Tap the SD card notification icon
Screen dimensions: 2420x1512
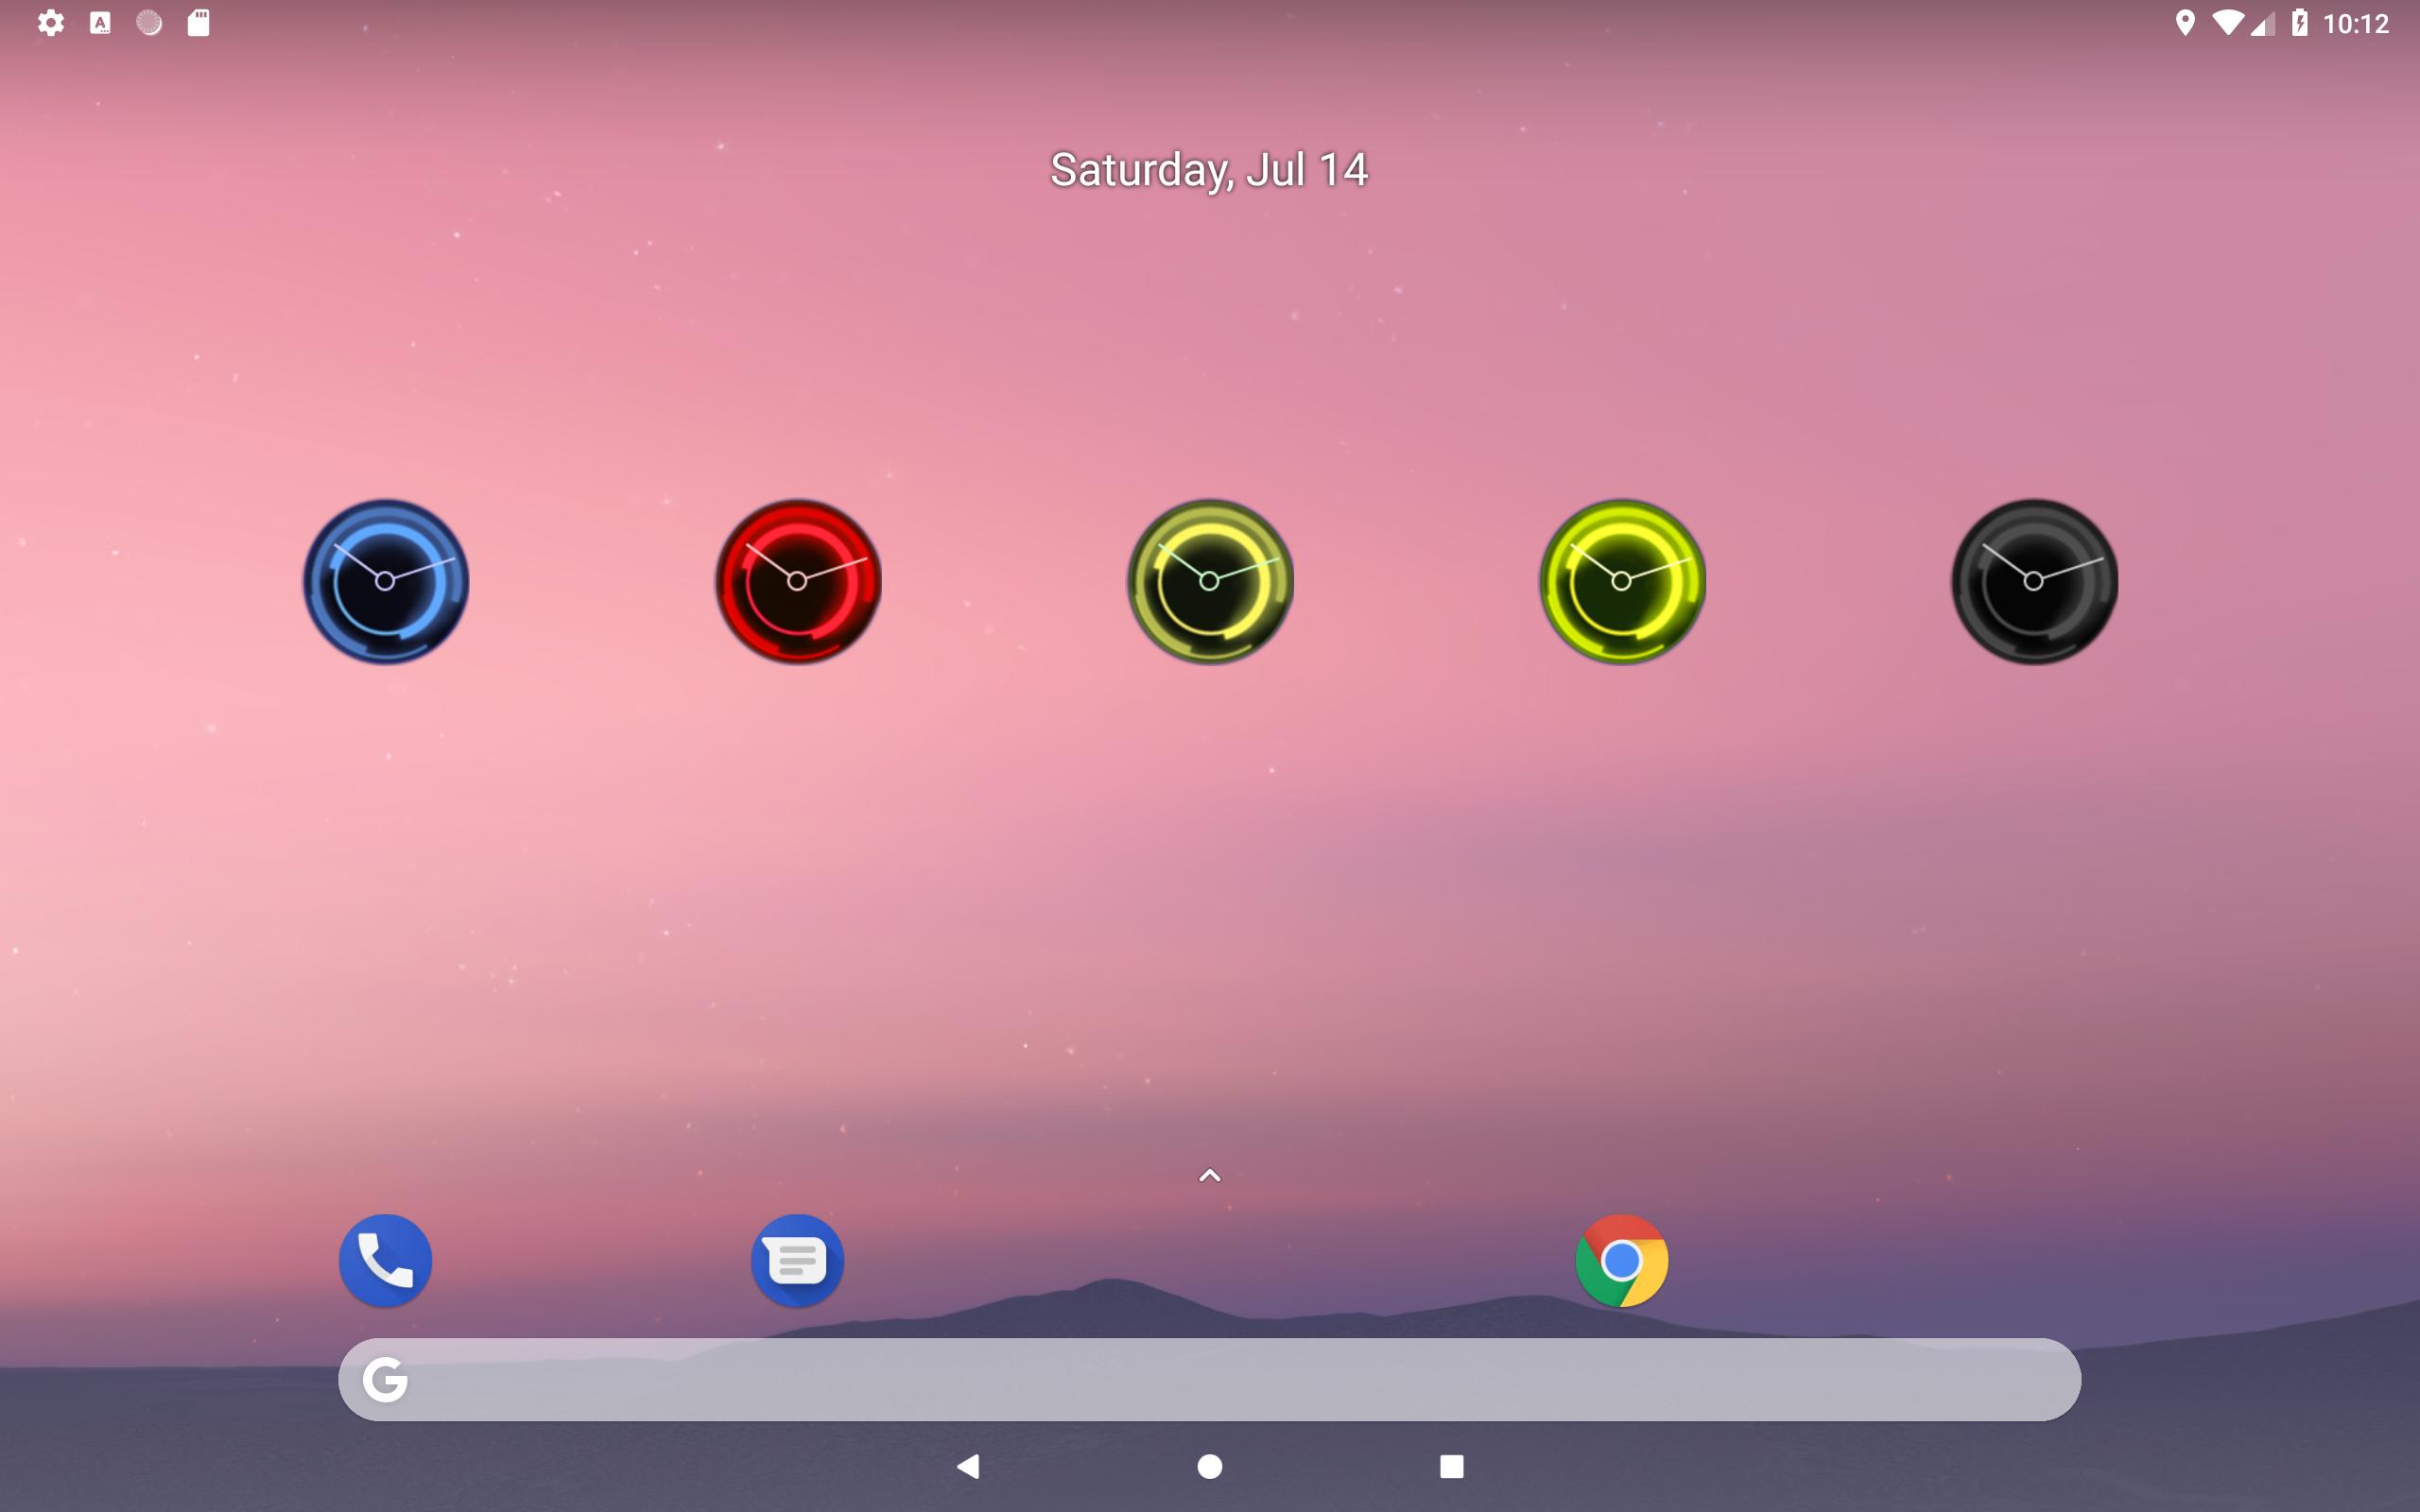(x=199, y=22)
